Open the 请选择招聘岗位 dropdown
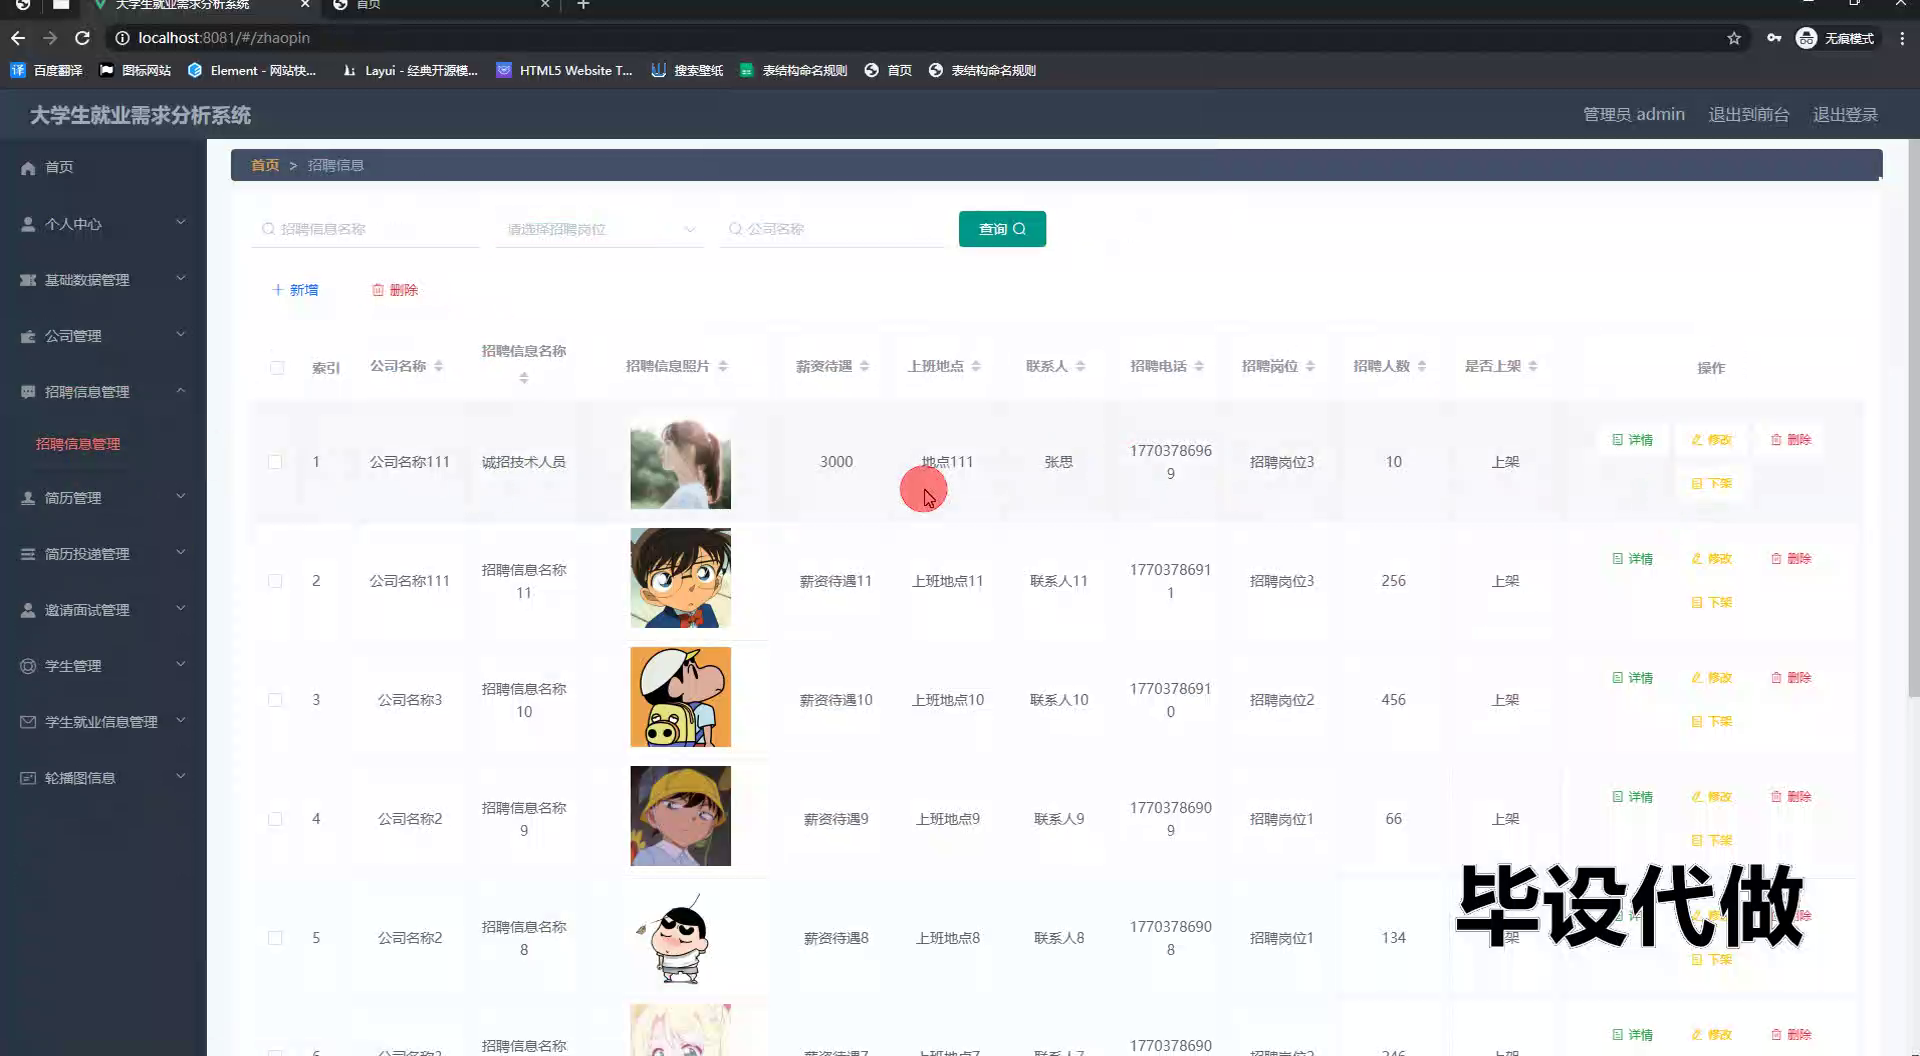The width and height of the screenshot is (1920, 1056). 600,230
